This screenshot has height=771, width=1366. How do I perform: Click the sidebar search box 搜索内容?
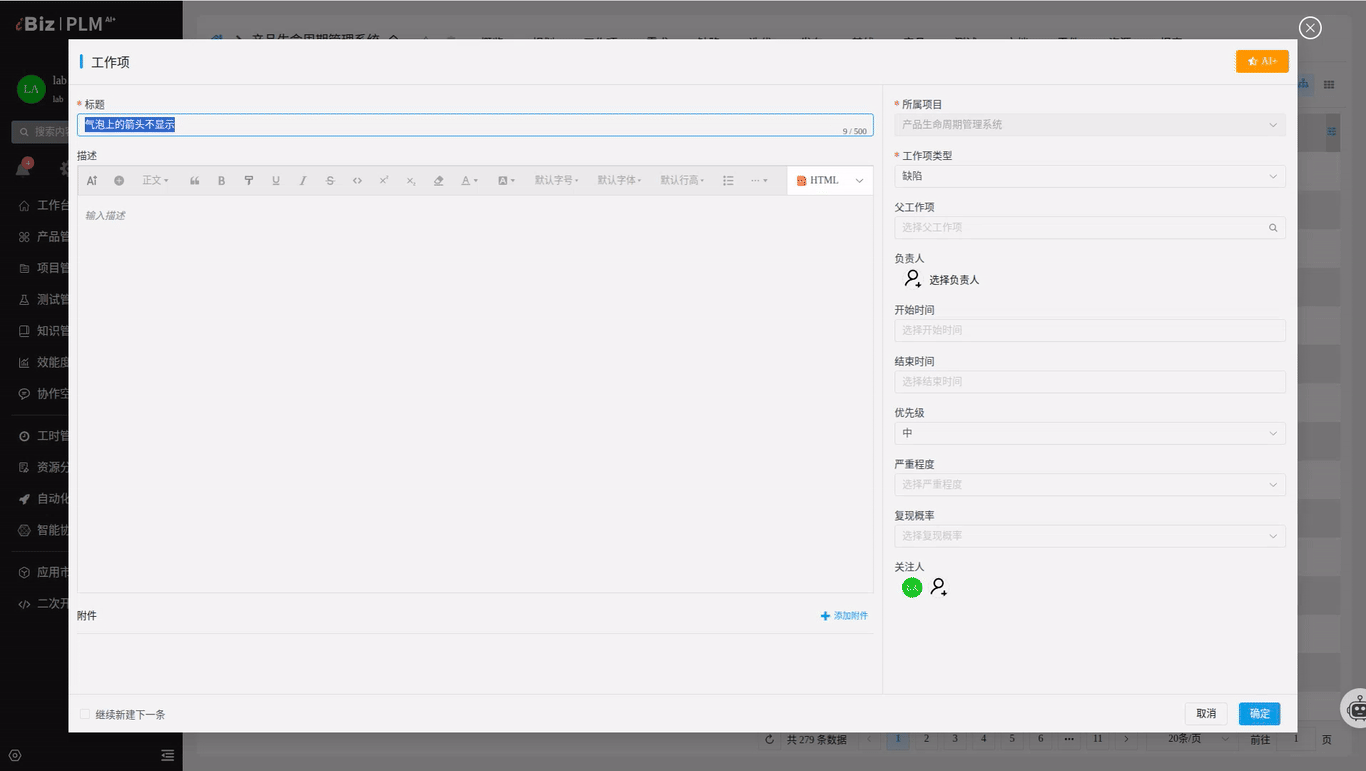coord(41,132)
